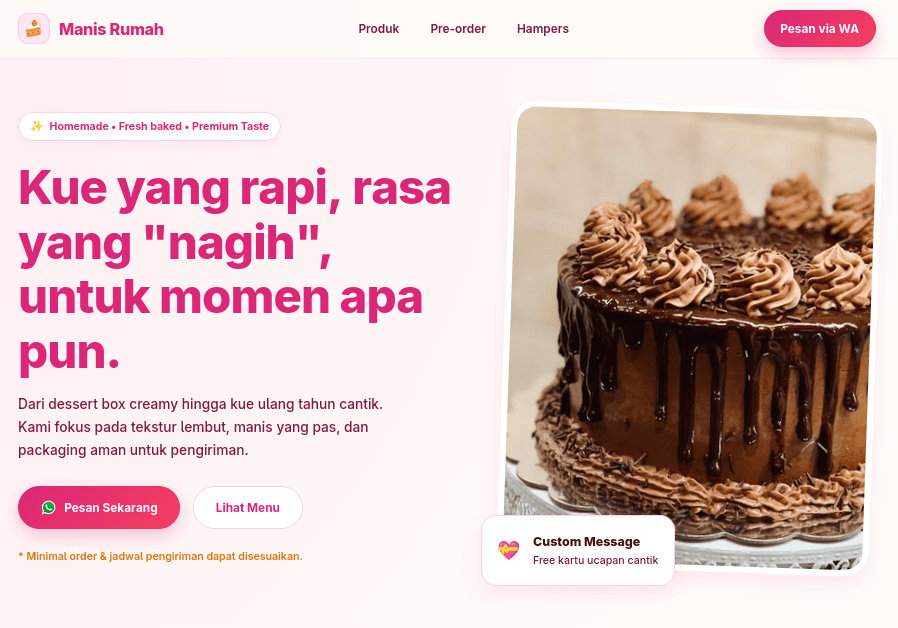Open the Manis Rumah brand name link
This screenshot has height=628, width=898.
tap(111, 29)
